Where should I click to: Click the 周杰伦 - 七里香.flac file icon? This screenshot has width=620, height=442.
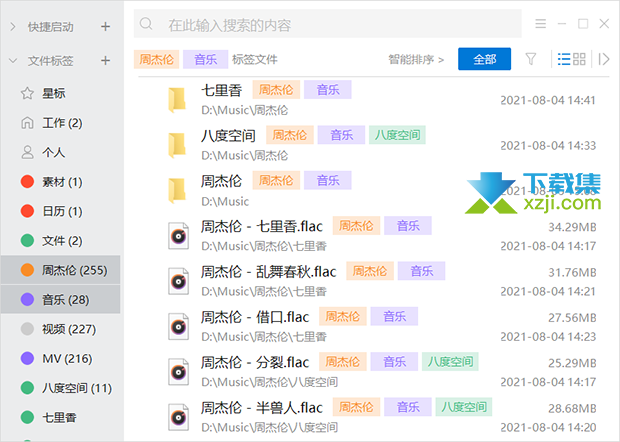pos(178,236)
